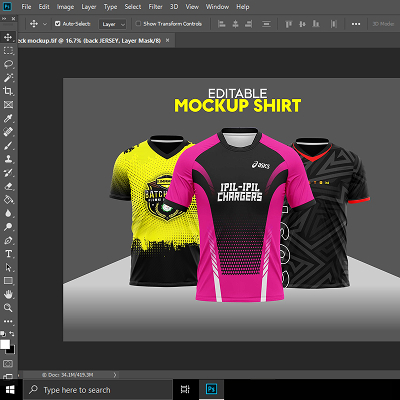Select the Dodge tool
Viewport: 400px width, 400px height.
tap(8, 227)
